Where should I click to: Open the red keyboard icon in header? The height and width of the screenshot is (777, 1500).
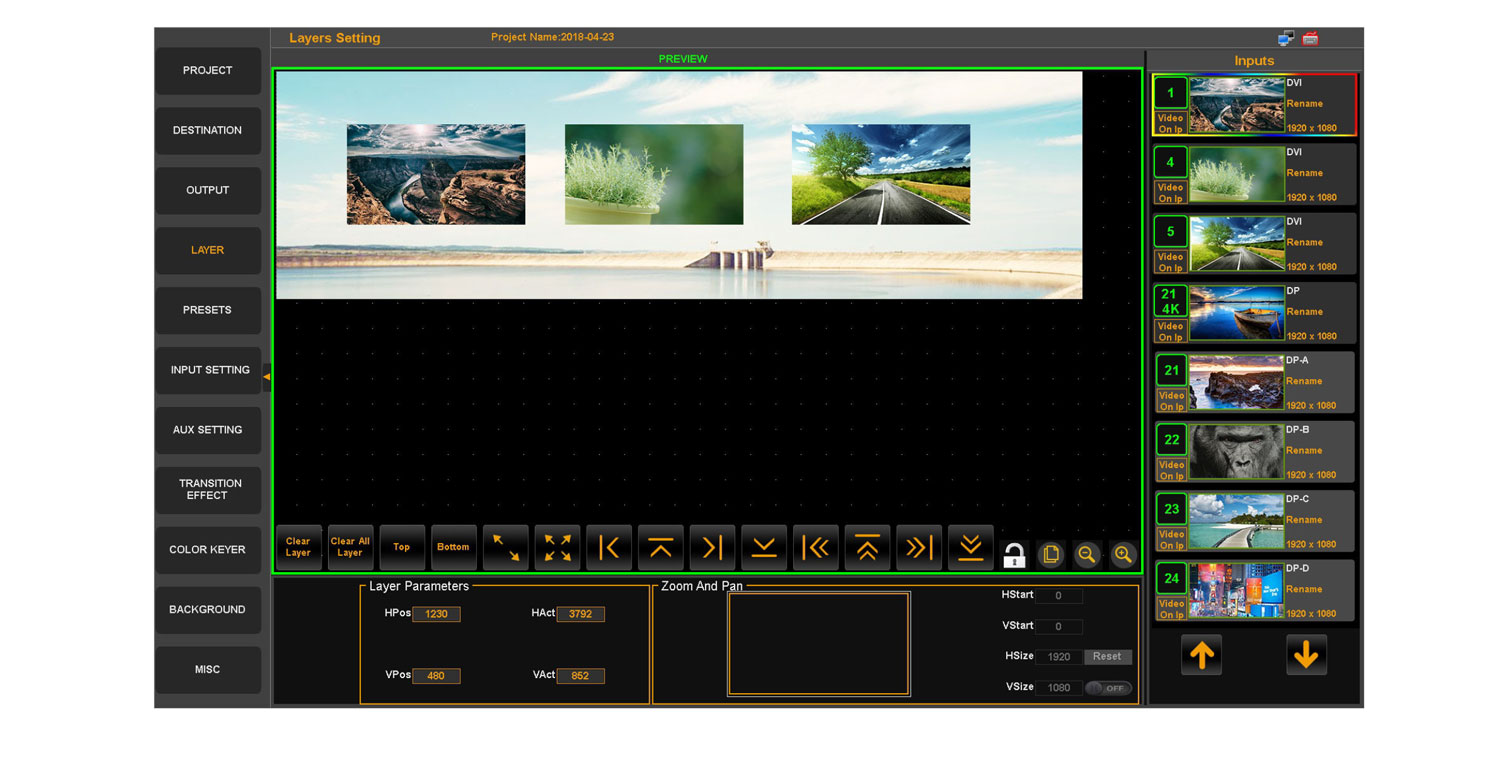pyautogui.click(x=1310, y=39)
